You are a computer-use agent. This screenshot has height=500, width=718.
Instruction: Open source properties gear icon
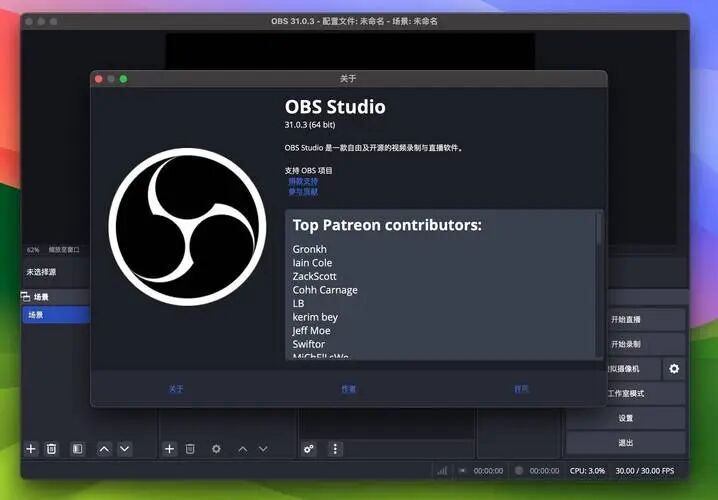(x=216, y=449)
